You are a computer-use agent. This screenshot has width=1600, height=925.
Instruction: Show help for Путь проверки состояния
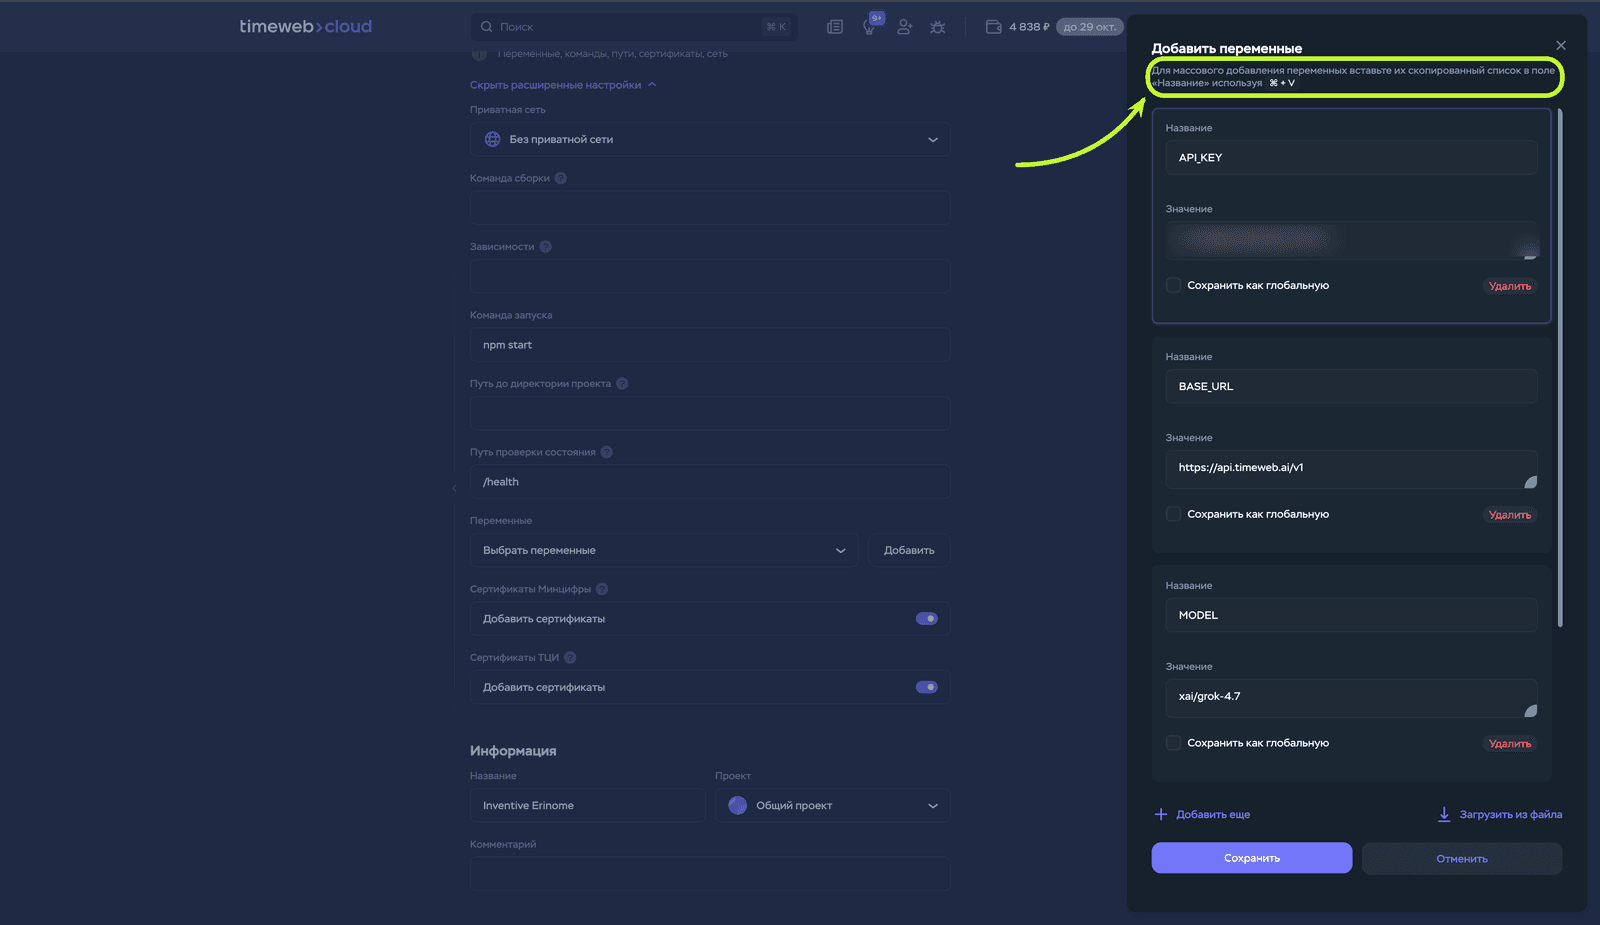pyautogui.click(x=607, y=452)
